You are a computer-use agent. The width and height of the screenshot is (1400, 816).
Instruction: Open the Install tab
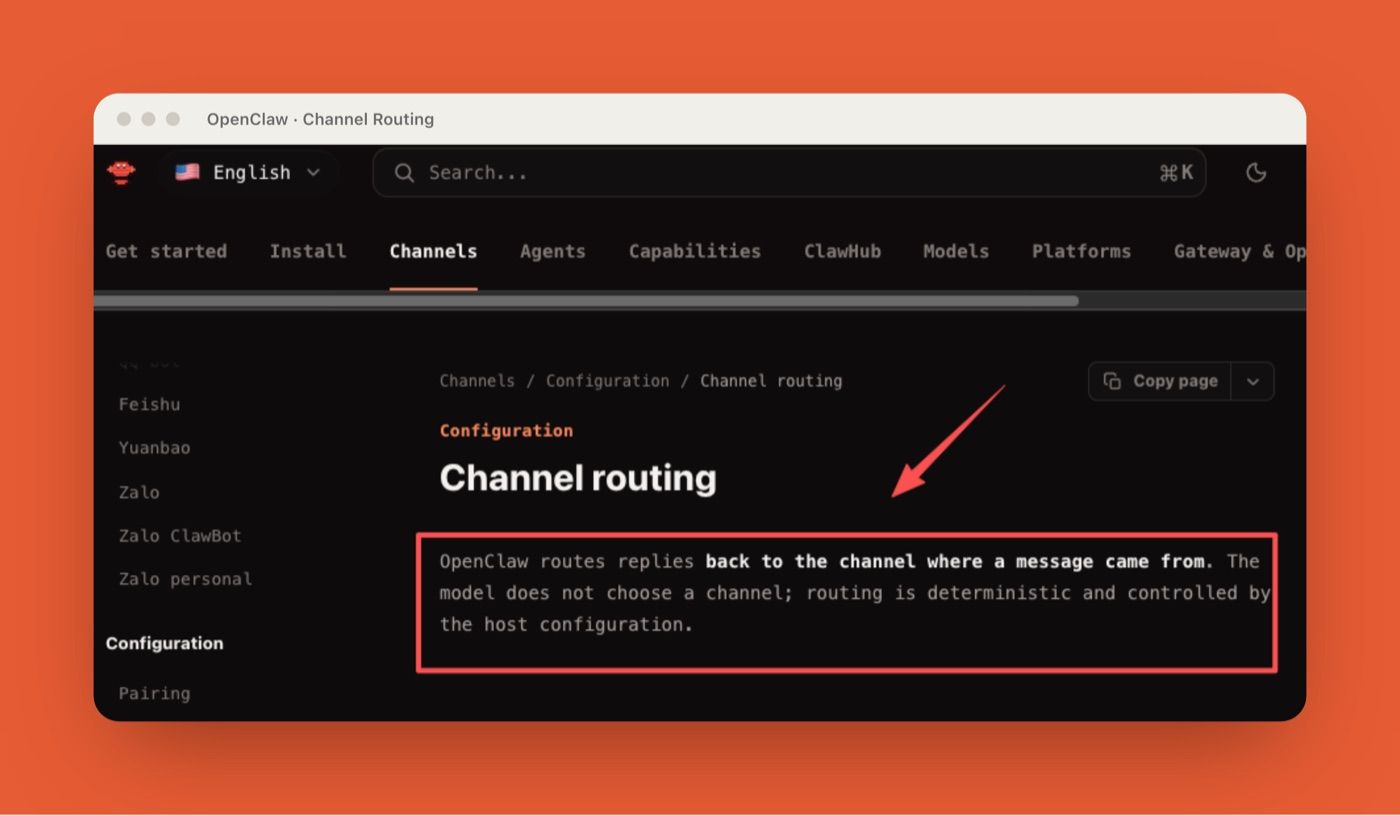tap(308, 251)
